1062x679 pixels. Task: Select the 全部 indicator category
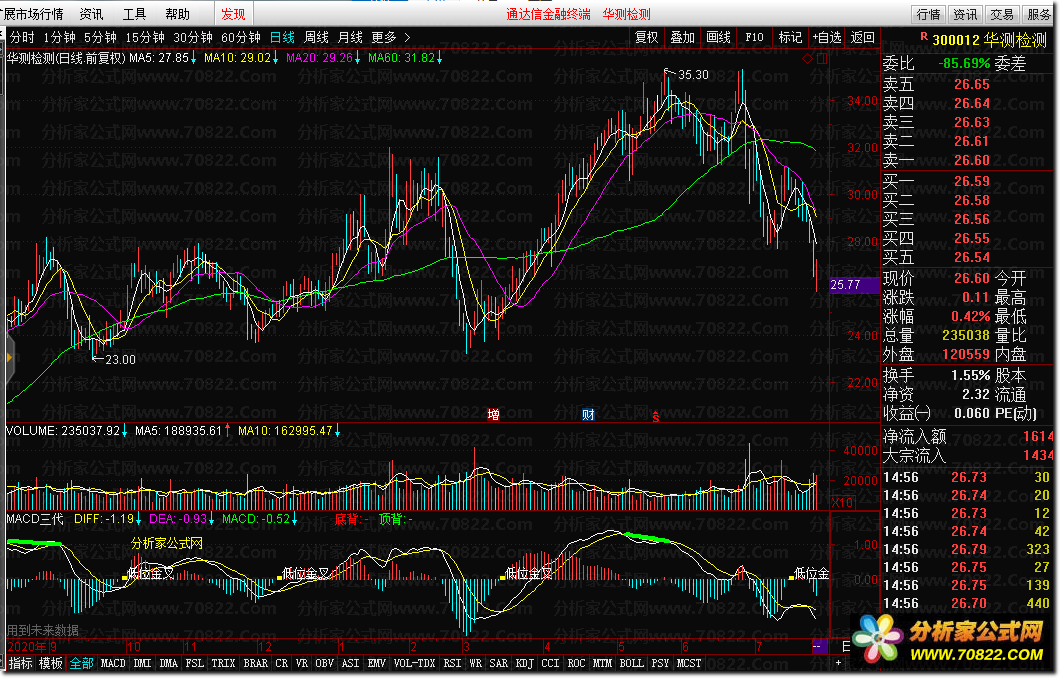click(81, 663)
